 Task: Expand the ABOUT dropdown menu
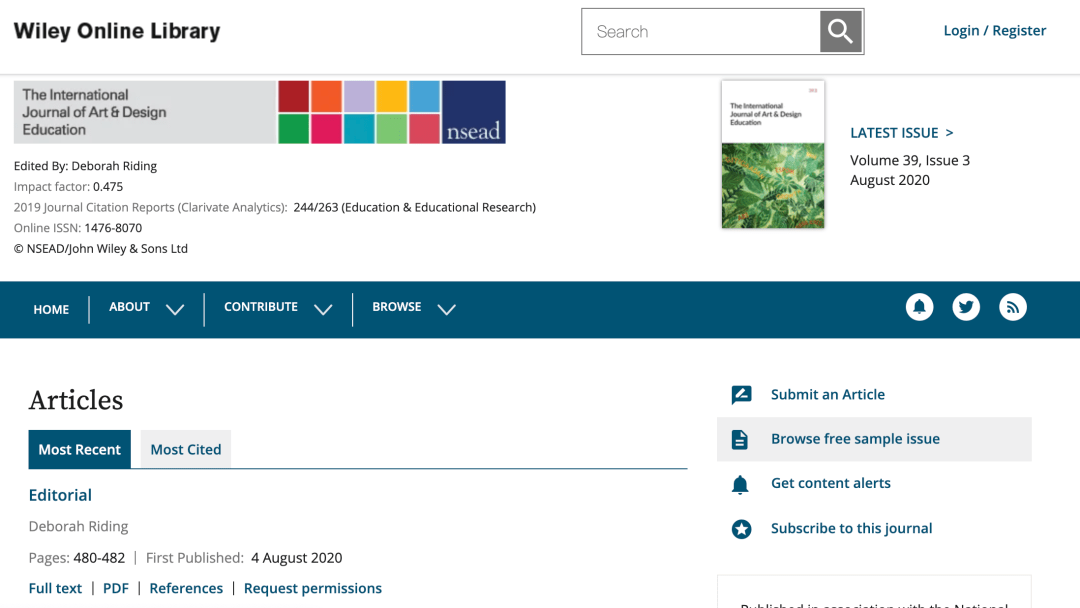tap(146, 308)
